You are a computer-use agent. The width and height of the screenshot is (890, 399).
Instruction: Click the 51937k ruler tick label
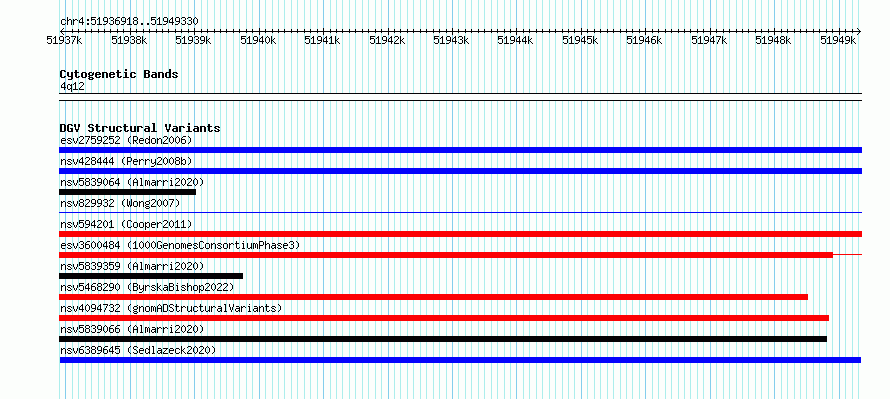(65, 40)
